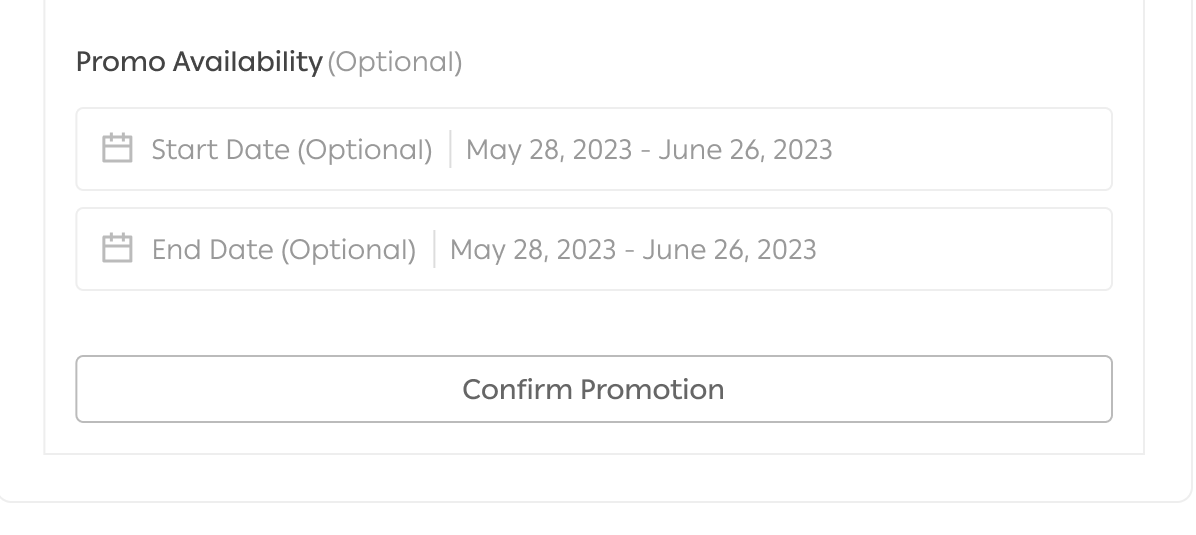Click the Promo Availability heading
This screenshot has width=1196, height=535.
click(198, 62)
